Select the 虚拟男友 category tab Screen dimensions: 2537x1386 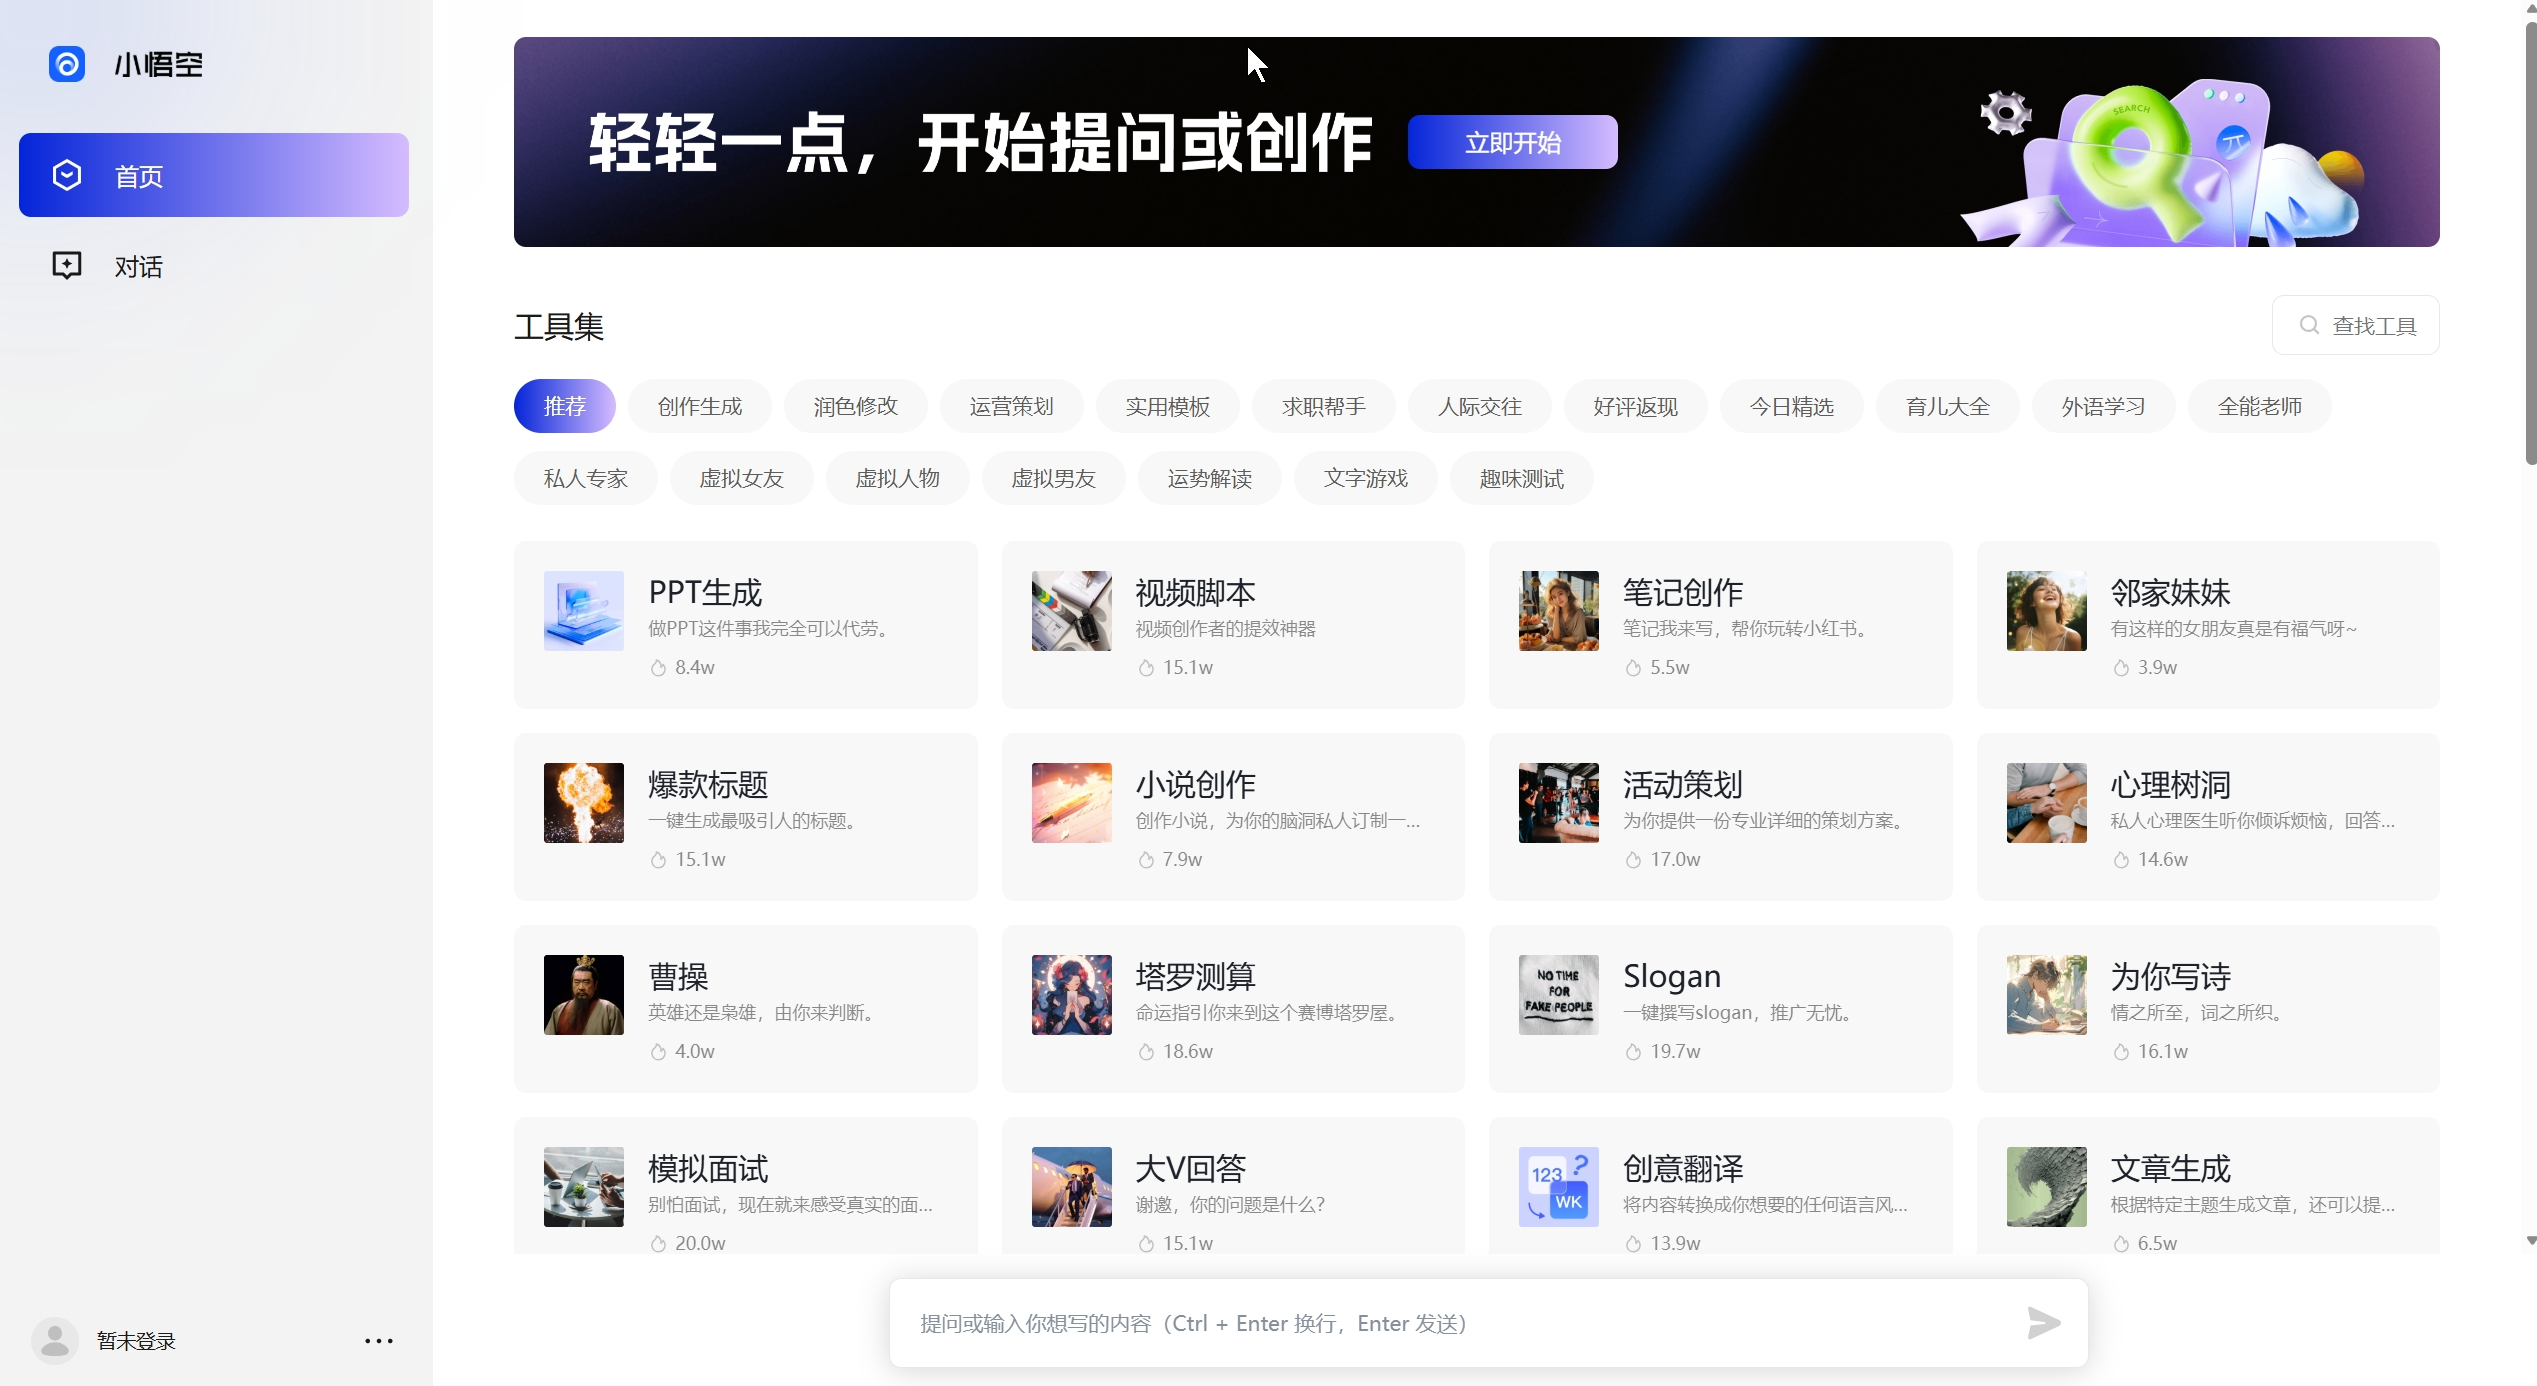pyautogui.click(x=1054, y=479)
